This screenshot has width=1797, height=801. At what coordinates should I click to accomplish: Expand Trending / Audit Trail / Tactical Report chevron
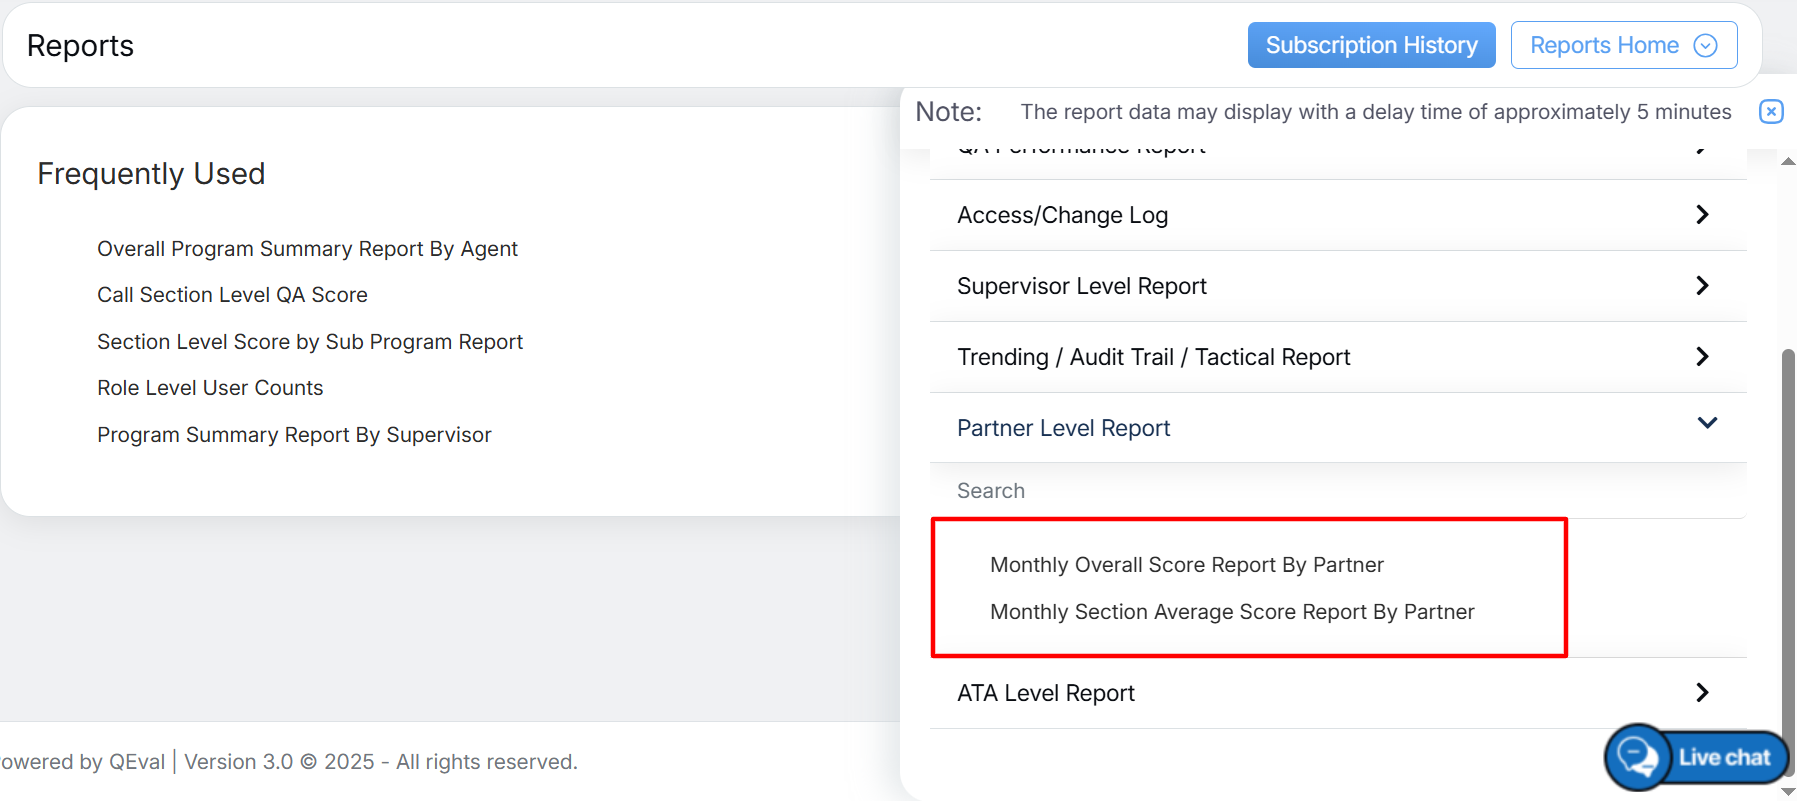point(1702,357)
